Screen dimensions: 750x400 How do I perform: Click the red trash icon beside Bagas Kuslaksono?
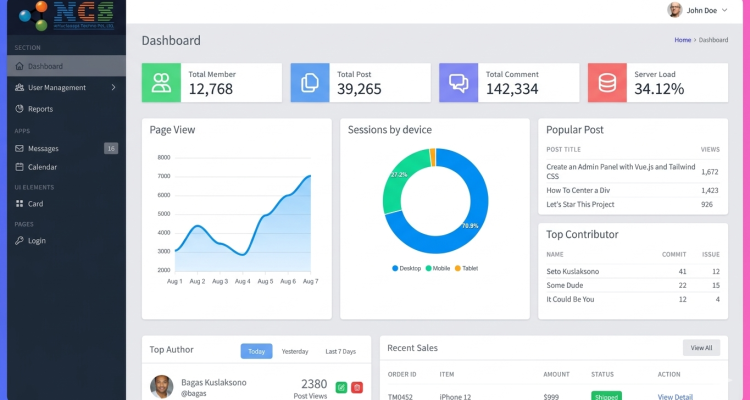tap(357, 388)
